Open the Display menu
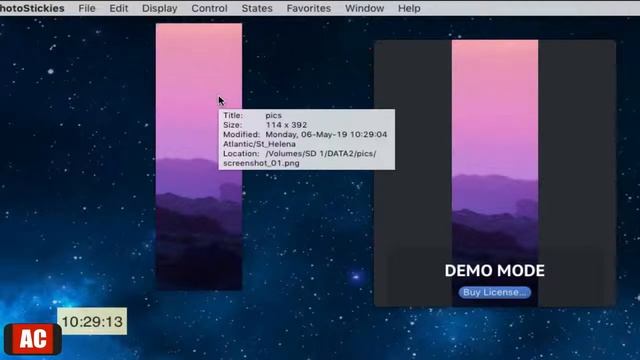 160,8
